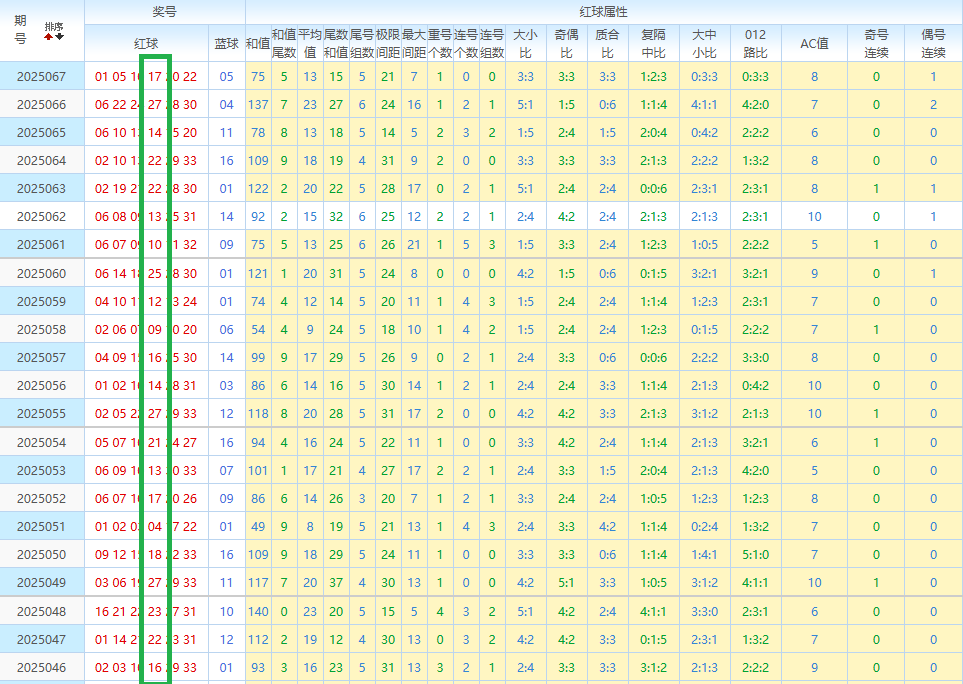Click the 012路比 column header
The height and width of the screenshot is (684, 963).
pyautogui.click(x=756, y=43)
